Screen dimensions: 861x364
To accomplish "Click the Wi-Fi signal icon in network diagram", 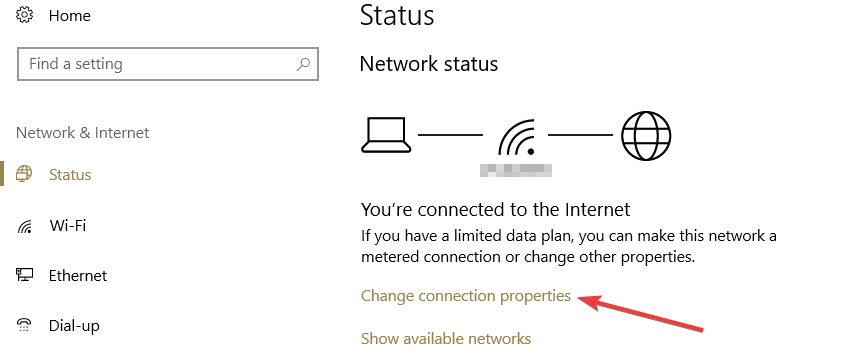I will (x=516, y=137).
